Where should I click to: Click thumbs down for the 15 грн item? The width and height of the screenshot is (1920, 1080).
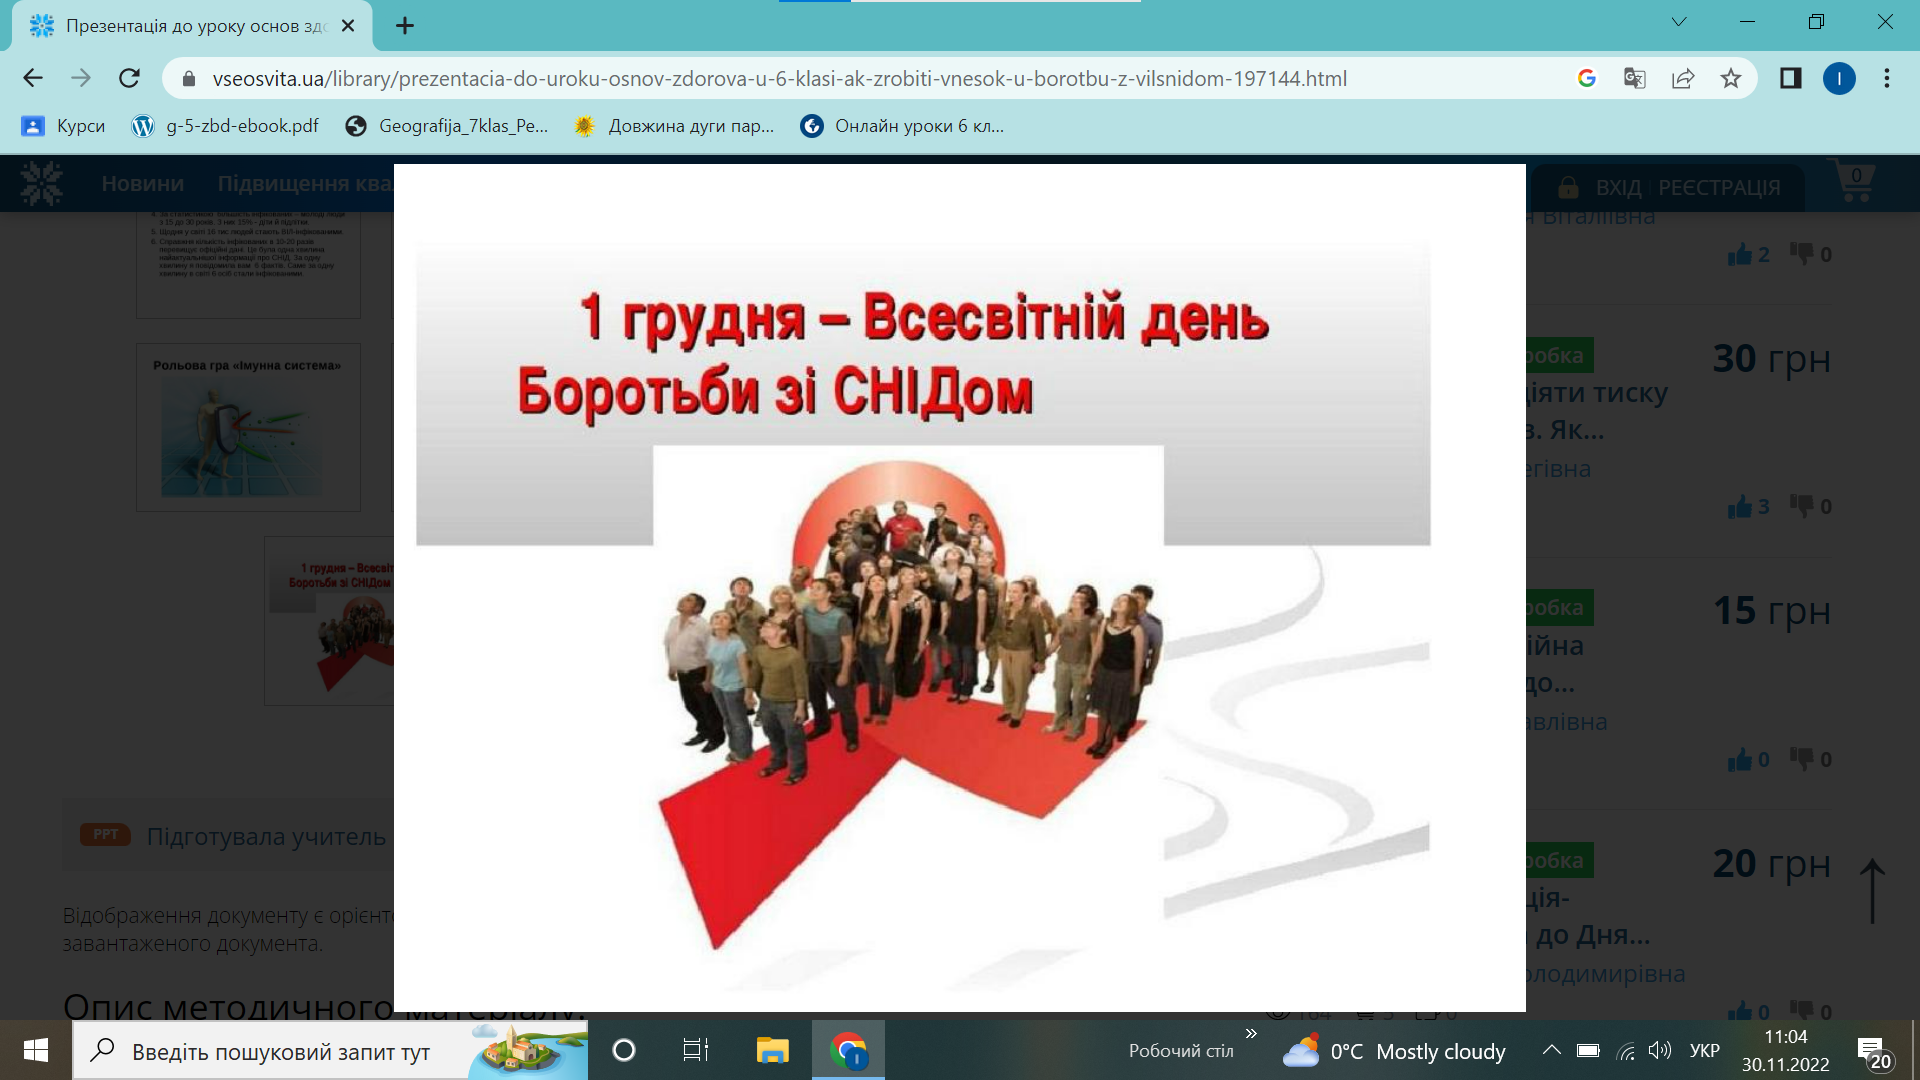[1802, 760]
